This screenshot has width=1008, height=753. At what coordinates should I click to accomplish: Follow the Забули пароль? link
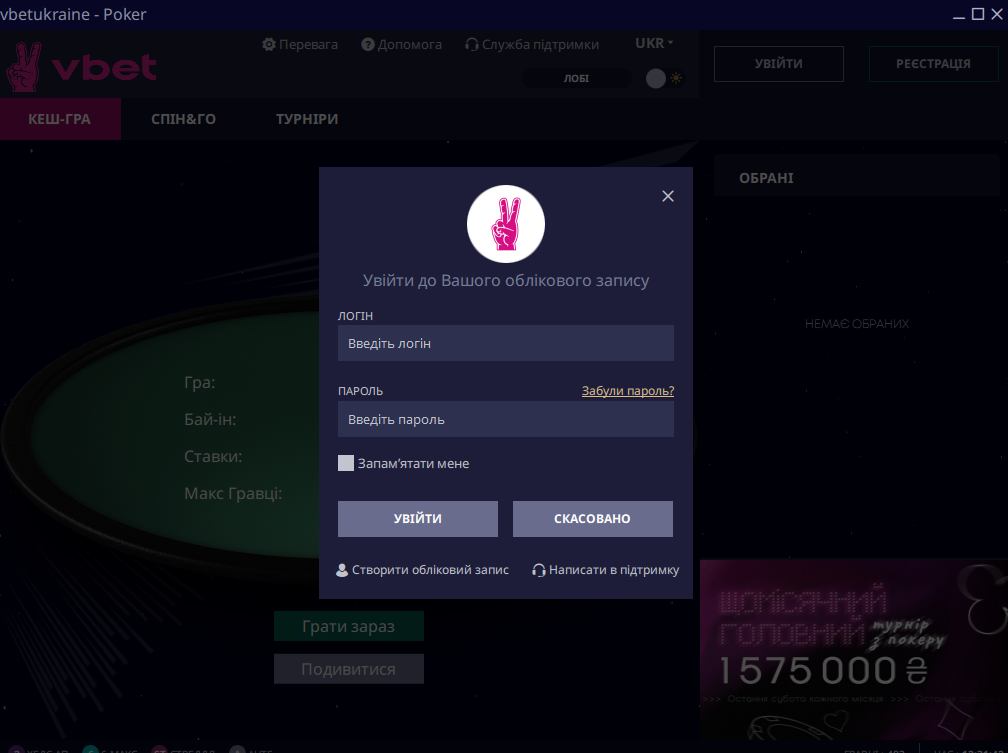627,391
